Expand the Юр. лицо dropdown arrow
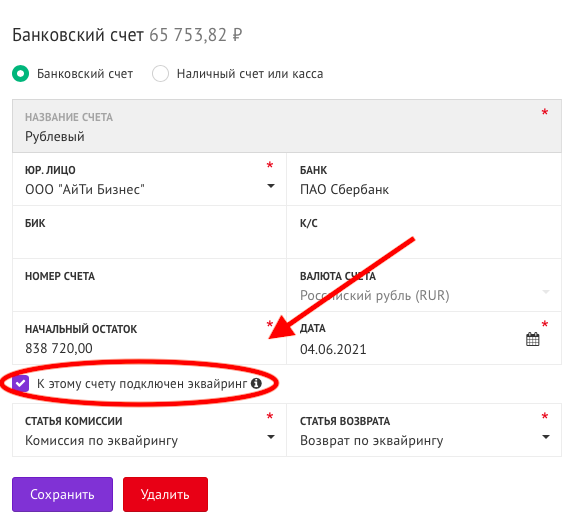Image resolution: width=580 pixels, height=524 pixels. click(x=271, y=186)
